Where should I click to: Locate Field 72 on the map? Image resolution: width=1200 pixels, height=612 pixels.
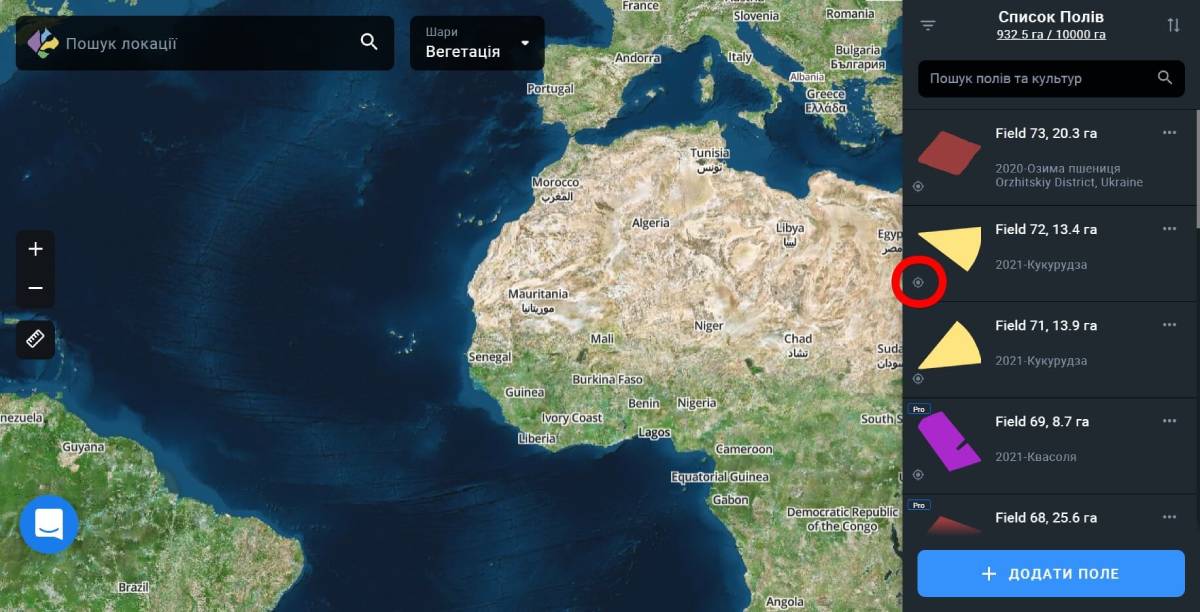(918, 282)
